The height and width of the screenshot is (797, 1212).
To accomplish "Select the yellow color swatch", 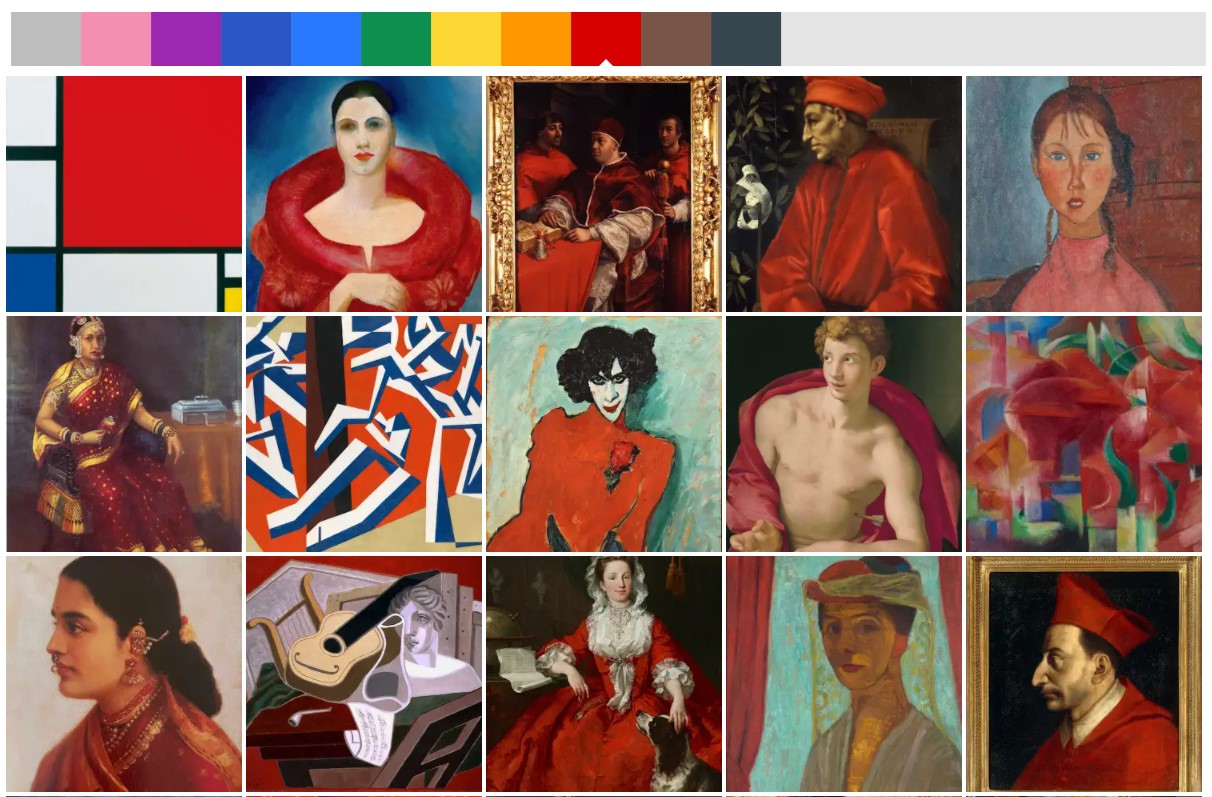I will (x=466, y=39).
